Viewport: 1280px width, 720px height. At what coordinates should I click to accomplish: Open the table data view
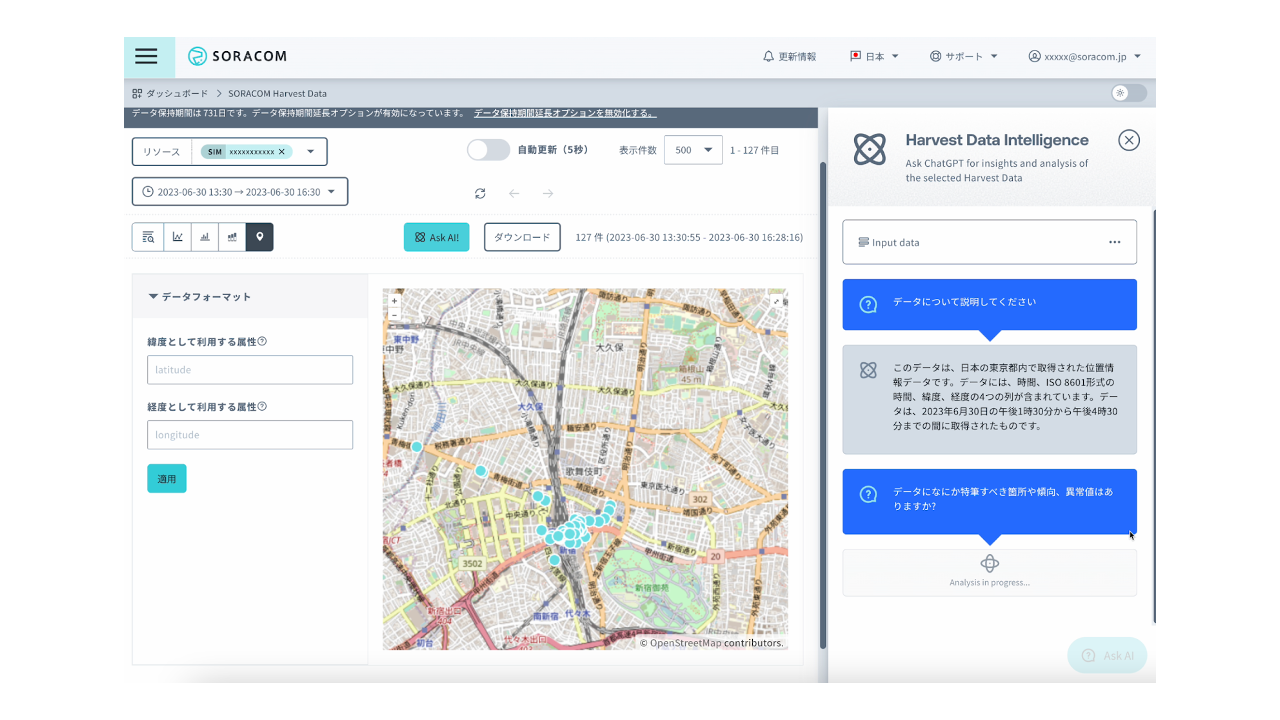pyautogui.click(x=148, y=237)
